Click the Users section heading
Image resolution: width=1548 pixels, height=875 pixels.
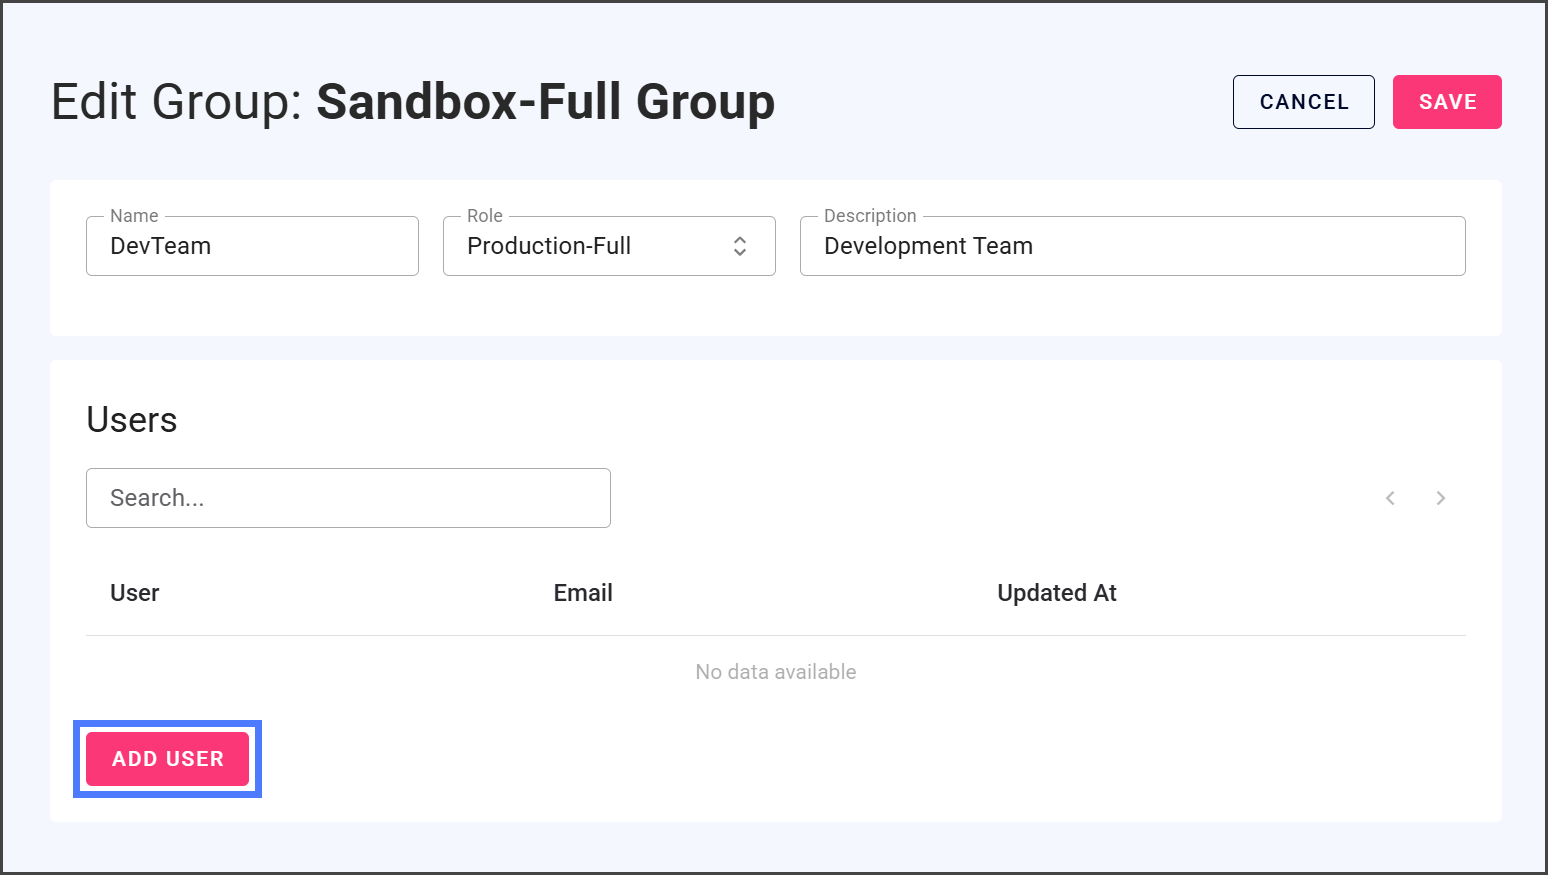click(132, 420)
